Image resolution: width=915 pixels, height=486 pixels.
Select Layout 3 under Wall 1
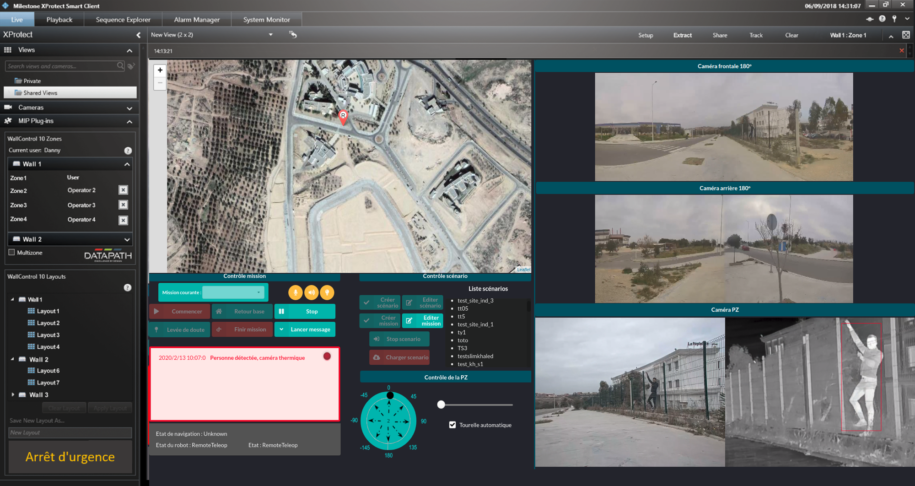[48, 335]
